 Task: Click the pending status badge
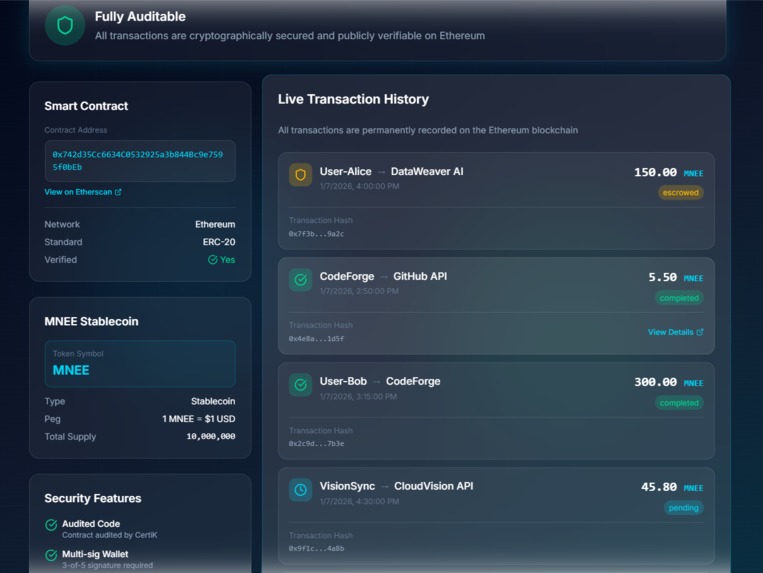click(x=683, y=508)
